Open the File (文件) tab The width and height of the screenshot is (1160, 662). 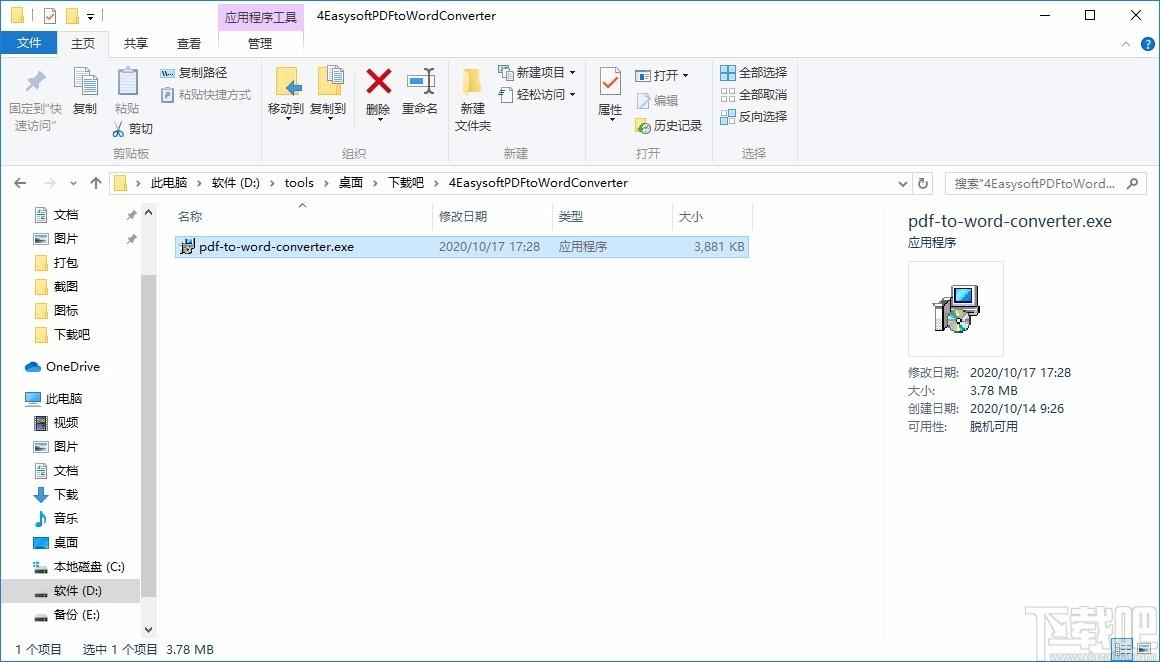29,43
